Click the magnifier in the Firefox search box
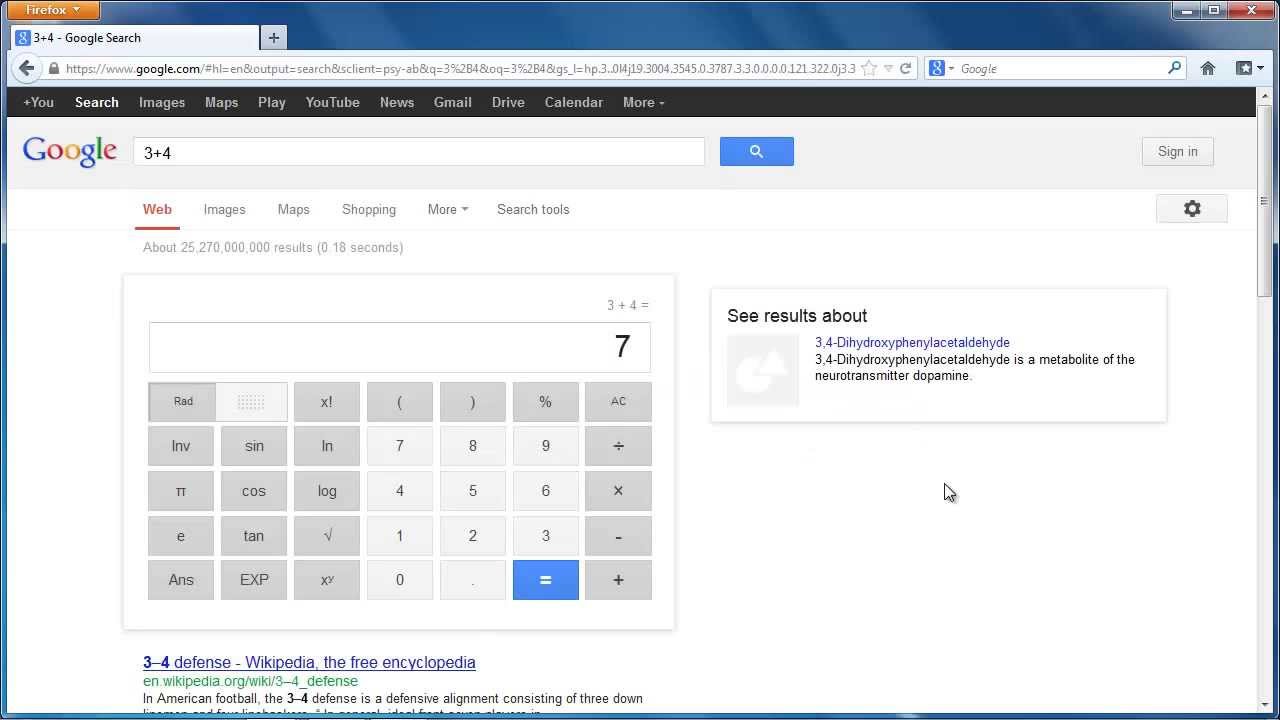This screenshot has height=720, width=1280. point(1175,68)
